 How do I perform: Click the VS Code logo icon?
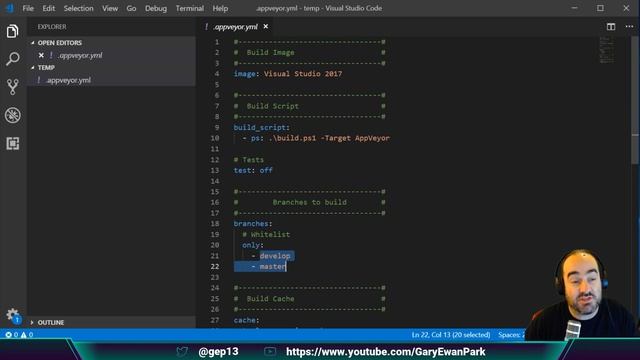pyautogui.click(x=10, y=8)
